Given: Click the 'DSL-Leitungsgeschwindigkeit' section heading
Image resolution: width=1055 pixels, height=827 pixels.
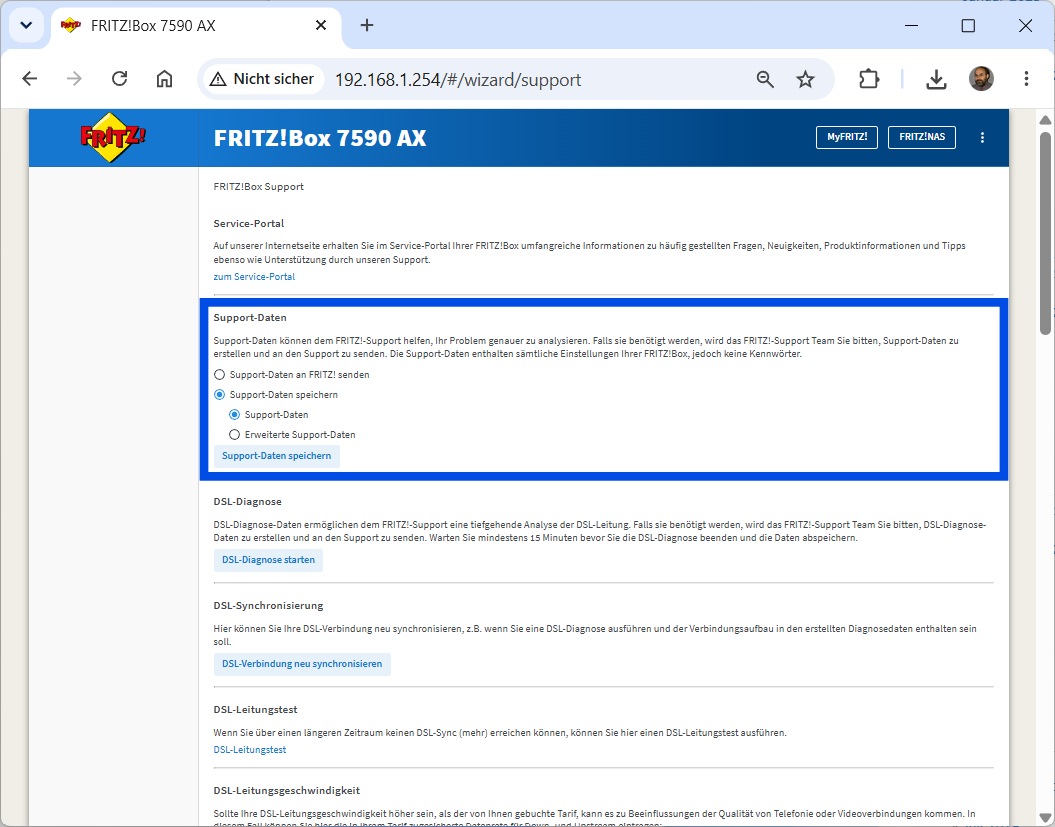Looking at the screenshot, I should 287,791.
